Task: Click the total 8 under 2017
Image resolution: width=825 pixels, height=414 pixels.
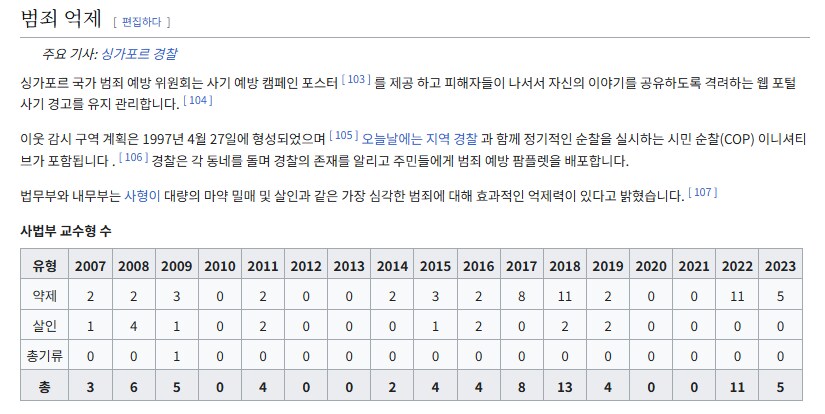Action: tap(522, 386)
